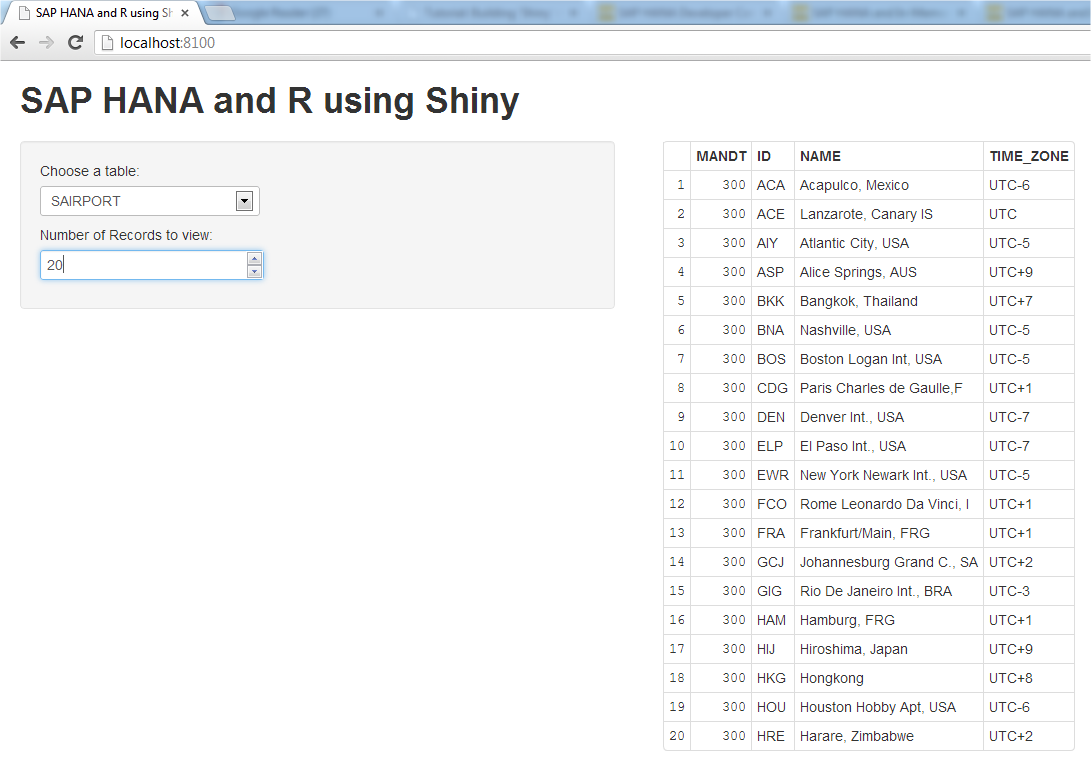The height and width of the screenshot is (767, 1091).
Task: Click page icon in address bar
Action: tap(106, 43)
